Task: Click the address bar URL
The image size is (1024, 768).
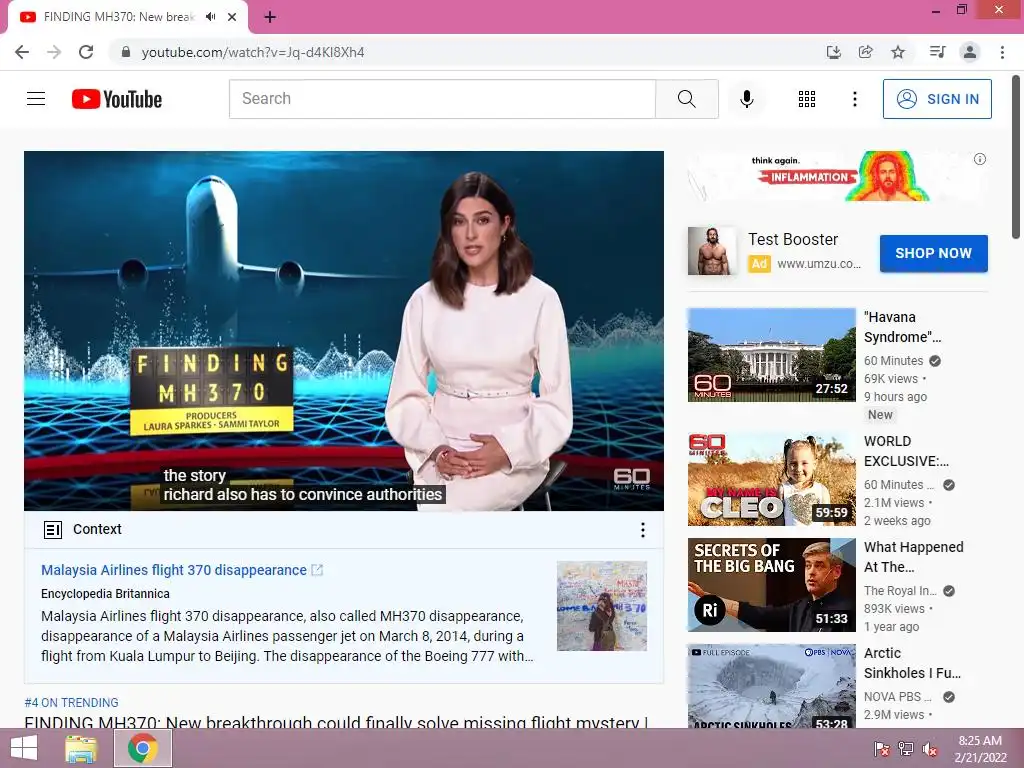Action: click(253, 52)
